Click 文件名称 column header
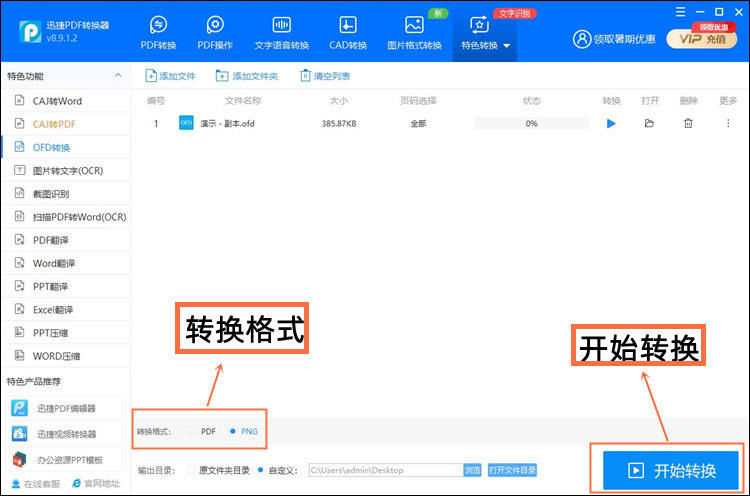The width and height of the screenshot is (750, 496). coord(243,100)
